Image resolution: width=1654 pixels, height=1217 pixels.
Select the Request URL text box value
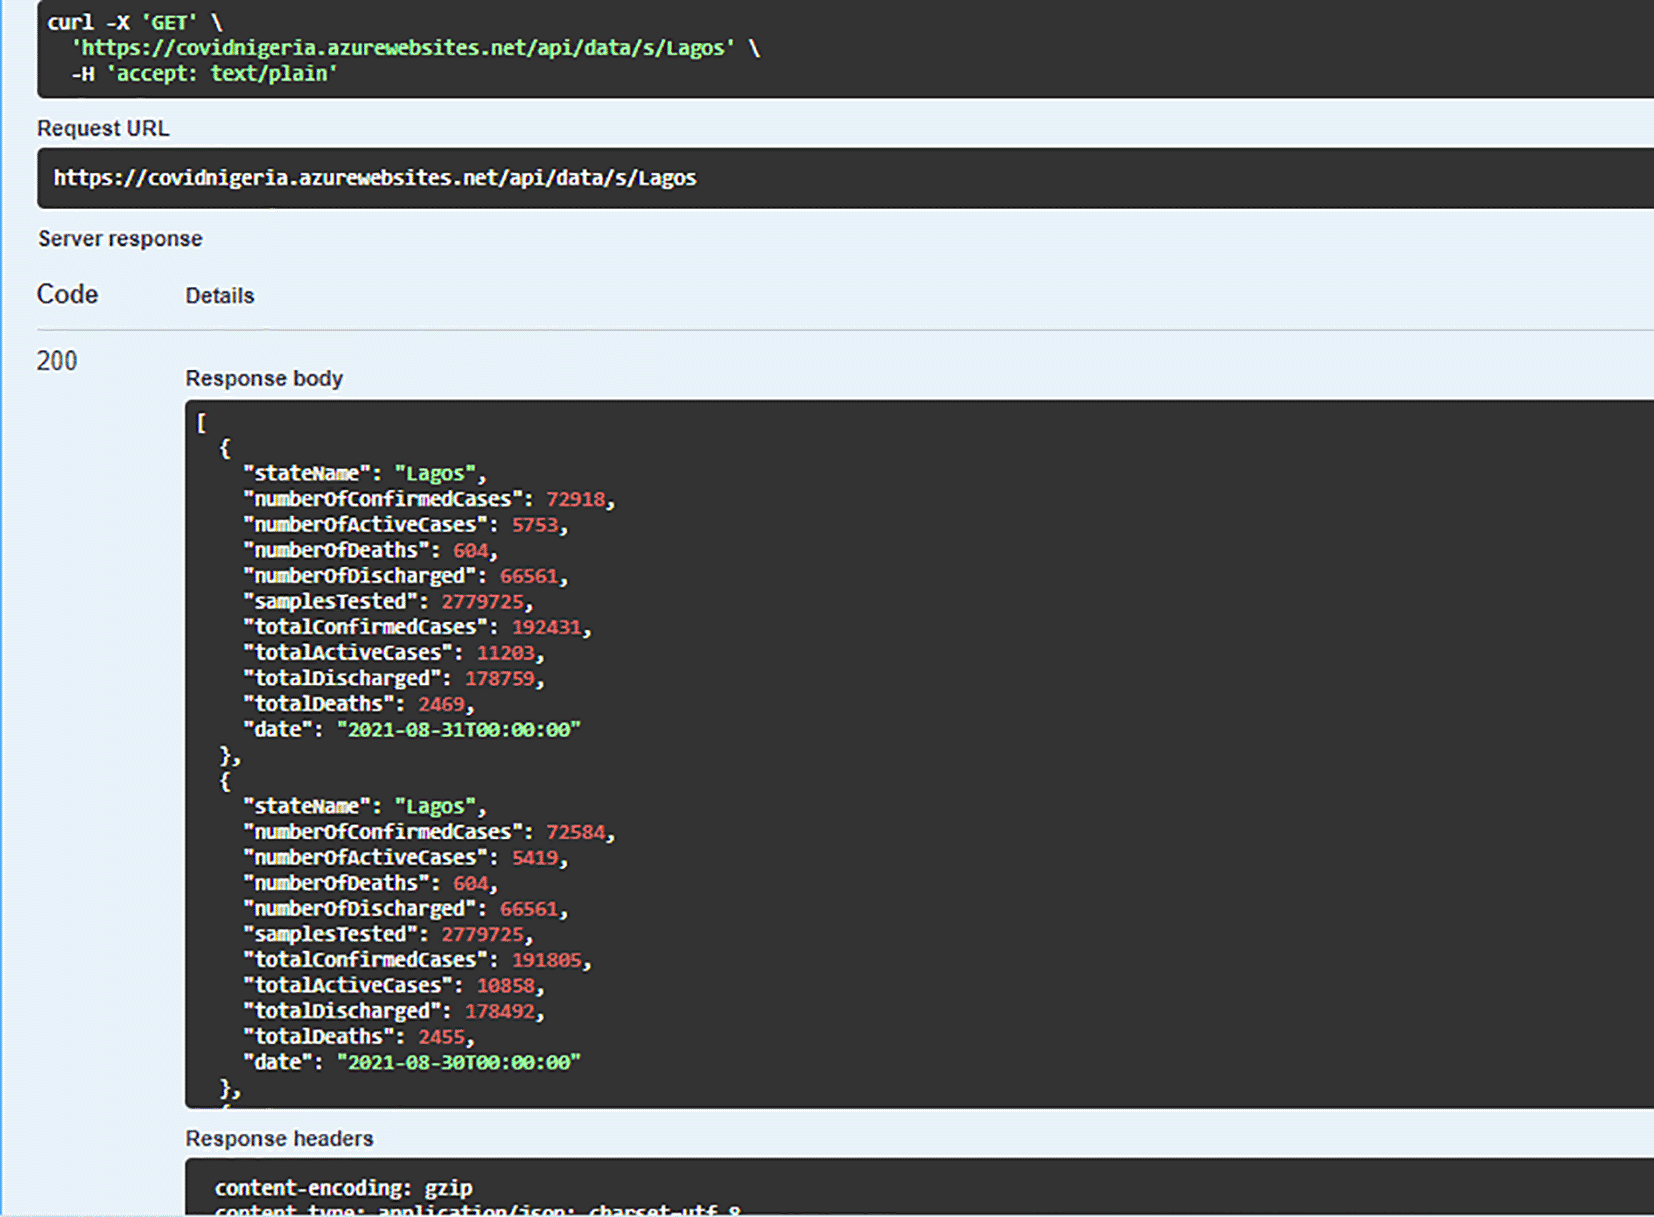(x=375, y=178)
